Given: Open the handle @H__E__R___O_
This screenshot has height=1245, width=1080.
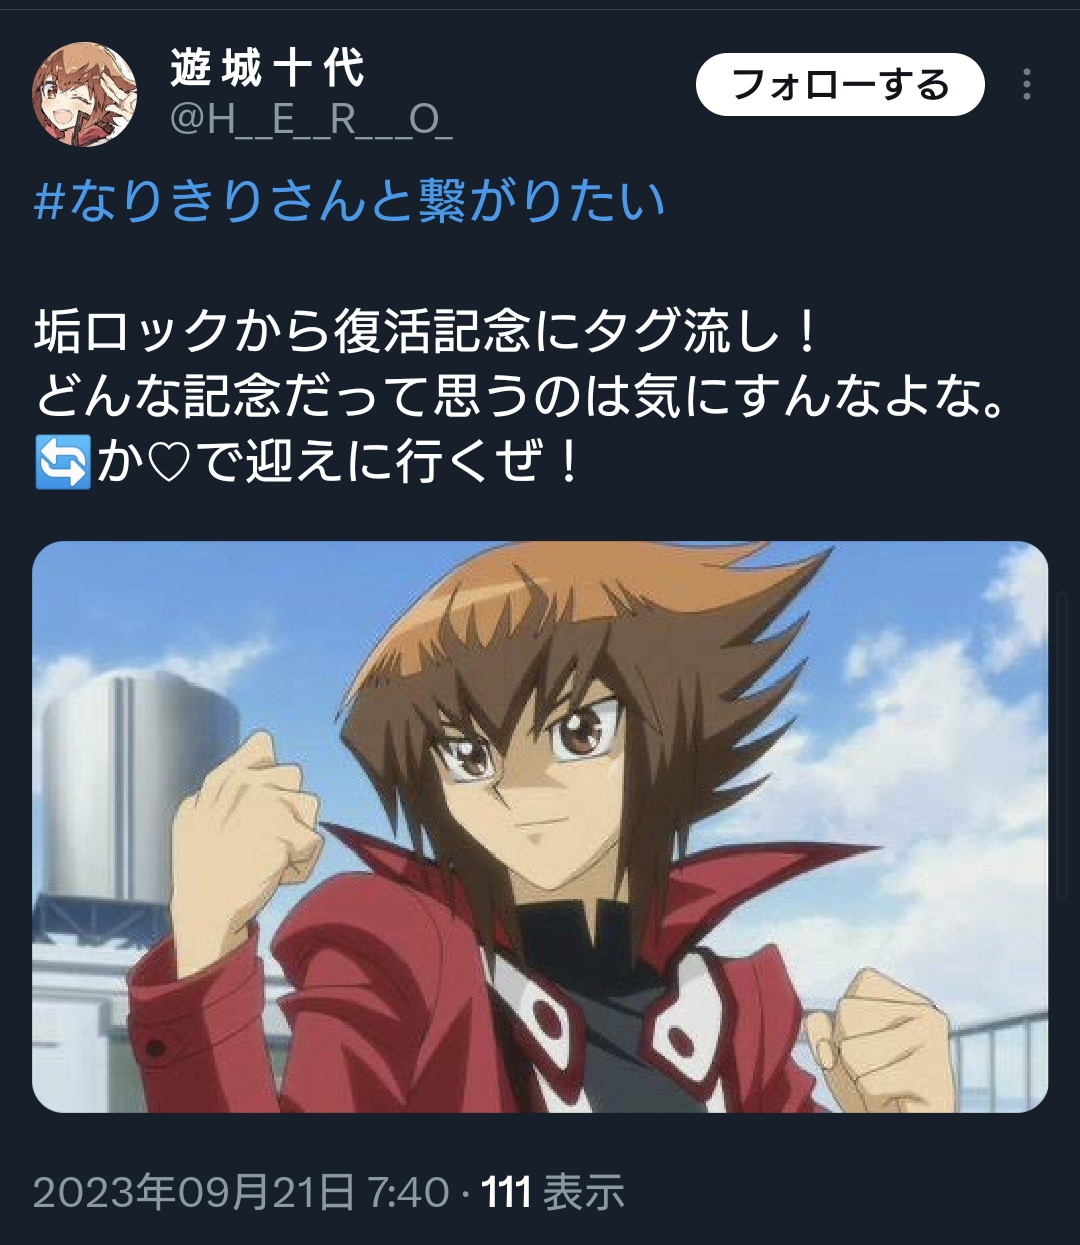Looking at the screenshot, I should coord(311,121).
